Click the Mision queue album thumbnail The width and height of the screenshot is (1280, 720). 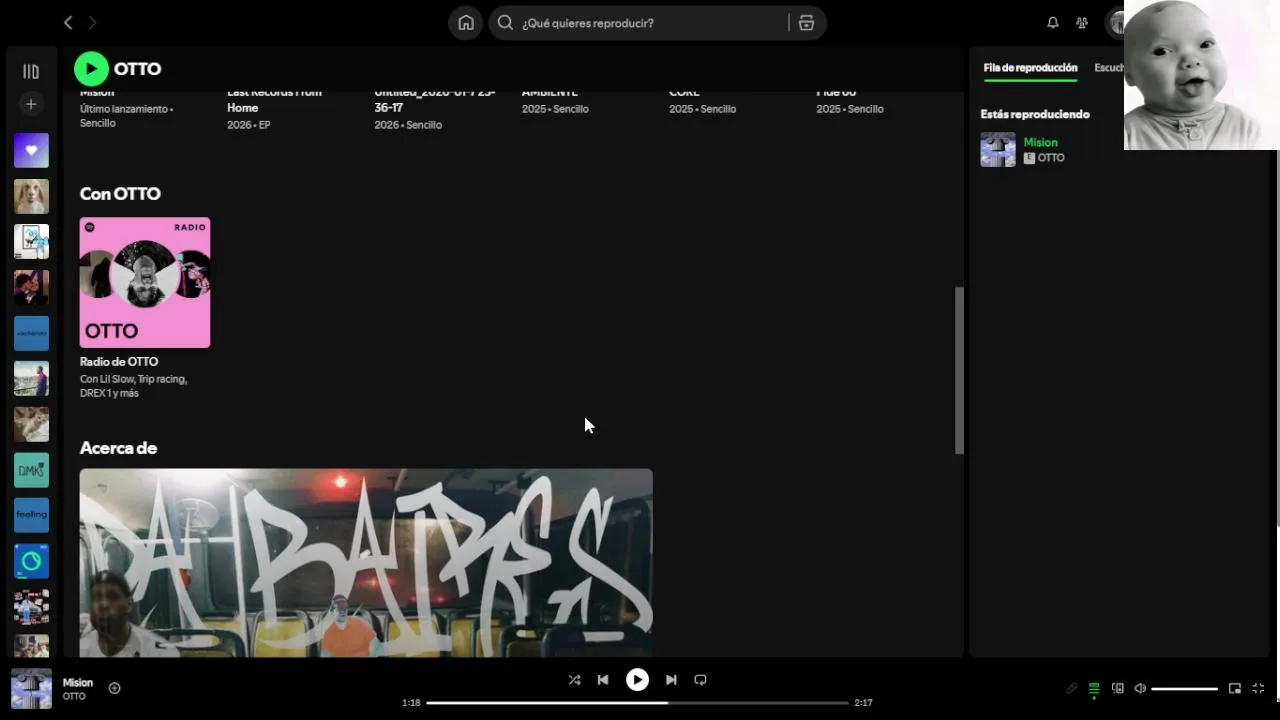[x=998, y=150]
